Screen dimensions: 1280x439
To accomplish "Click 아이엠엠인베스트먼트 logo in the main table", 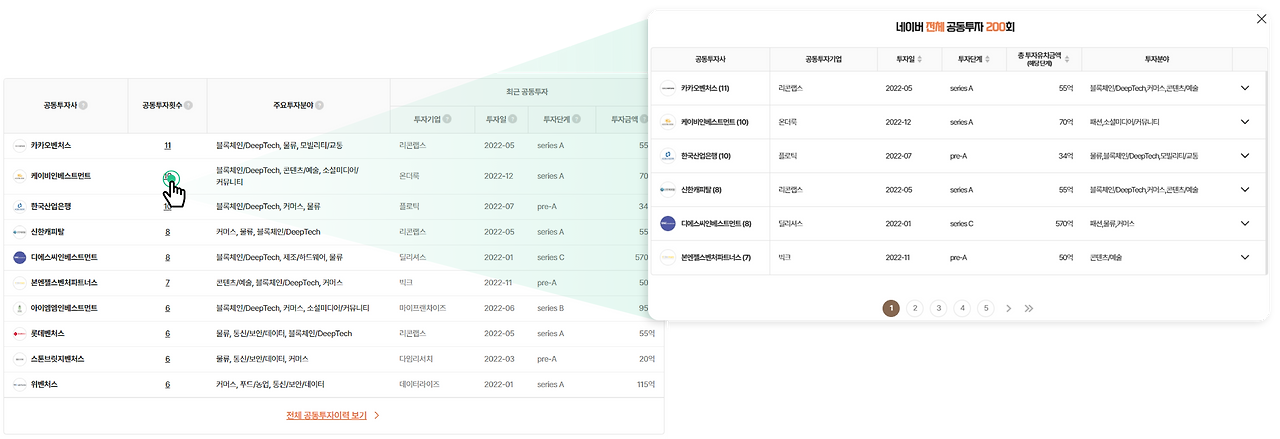I will [19, 308].
